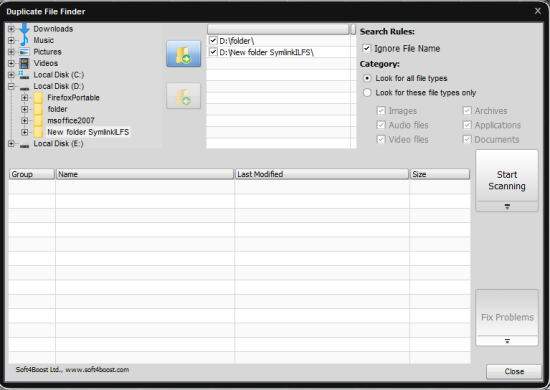The height and width of the screenshot is (390, 550).
Task: Click the FirefoxPortable folder icon
Action: 38,98
